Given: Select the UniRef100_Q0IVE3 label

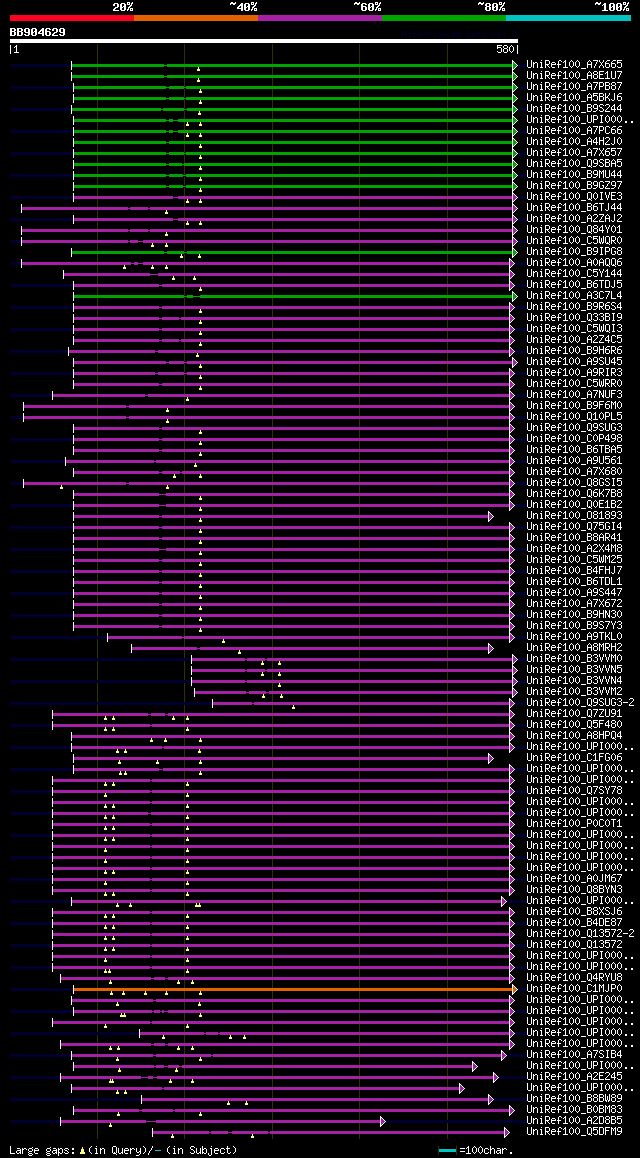Looking at the screenshot, I should (x=574, y=196).
